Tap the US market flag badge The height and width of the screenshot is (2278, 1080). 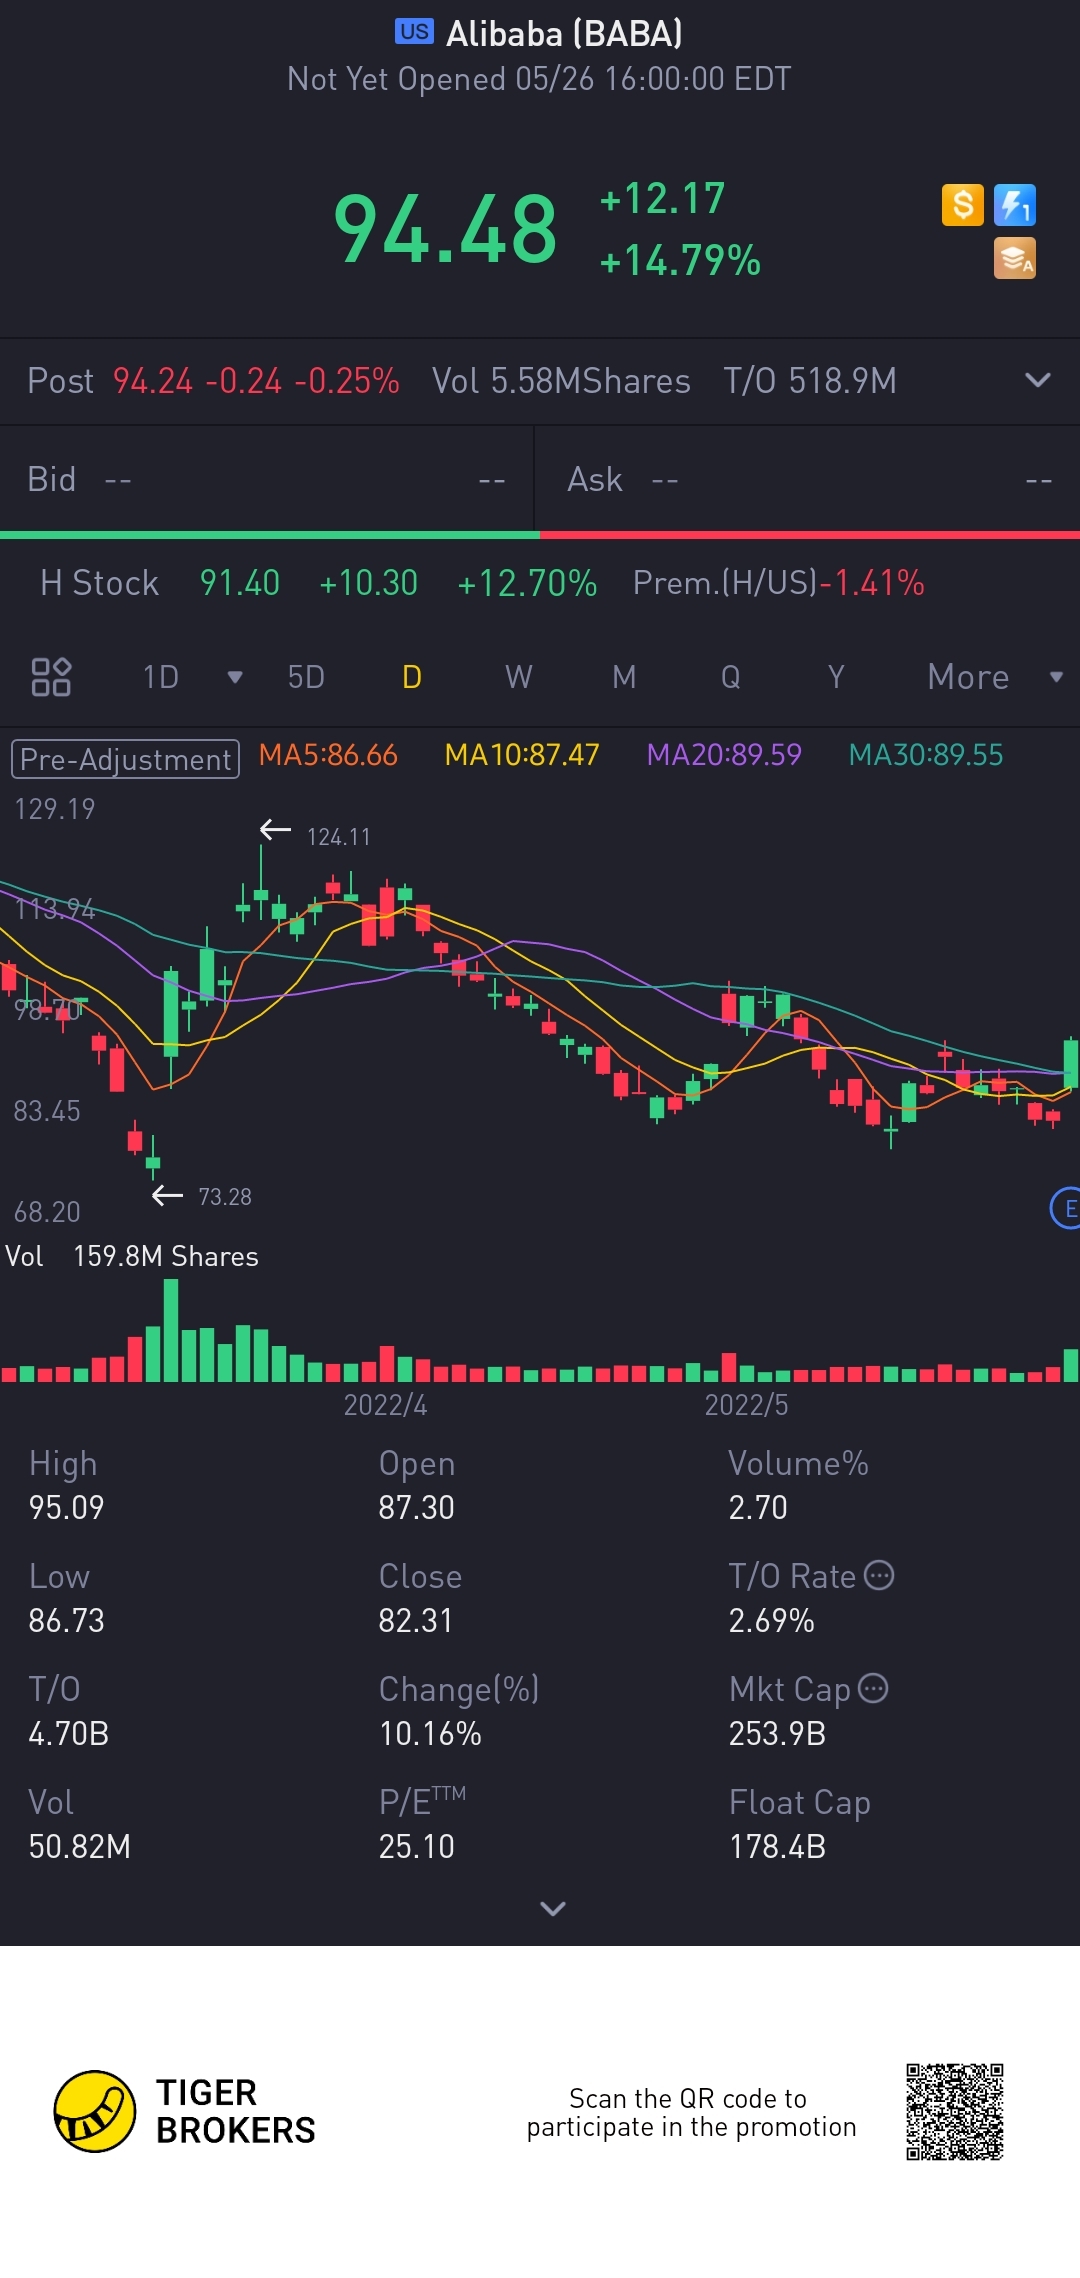414,32
